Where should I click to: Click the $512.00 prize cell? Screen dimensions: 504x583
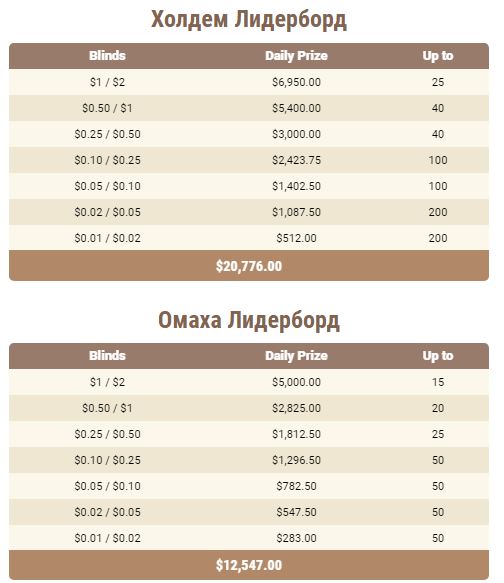pos(296,238)
